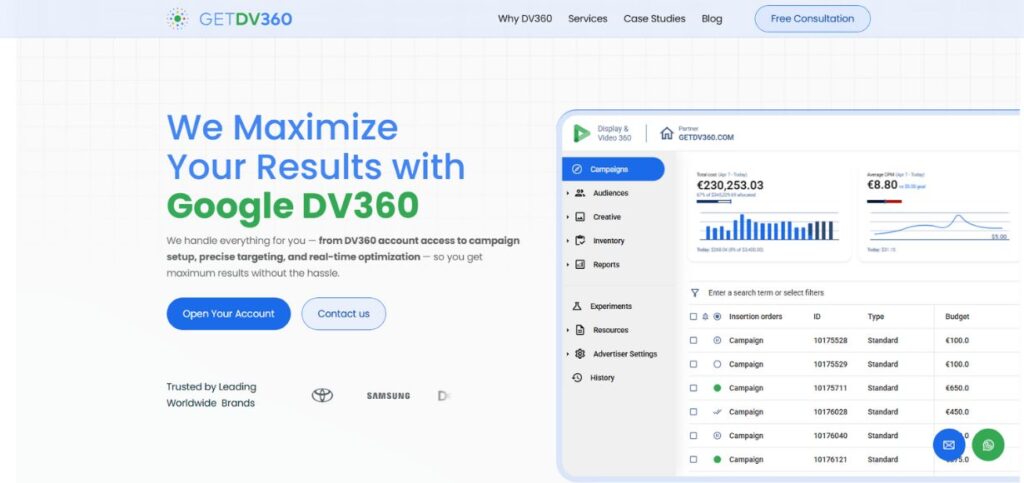This screenshot has height=483, width=1024.
Task: Expand the Inventory sidebar arrow
Action: click(568, 241)
